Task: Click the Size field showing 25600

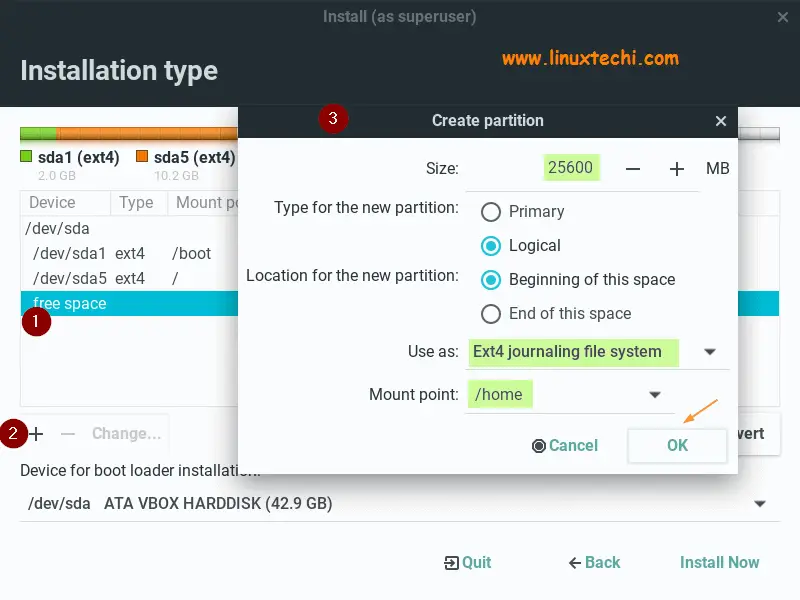Action: pyautogui.click(x=571, y=167)
